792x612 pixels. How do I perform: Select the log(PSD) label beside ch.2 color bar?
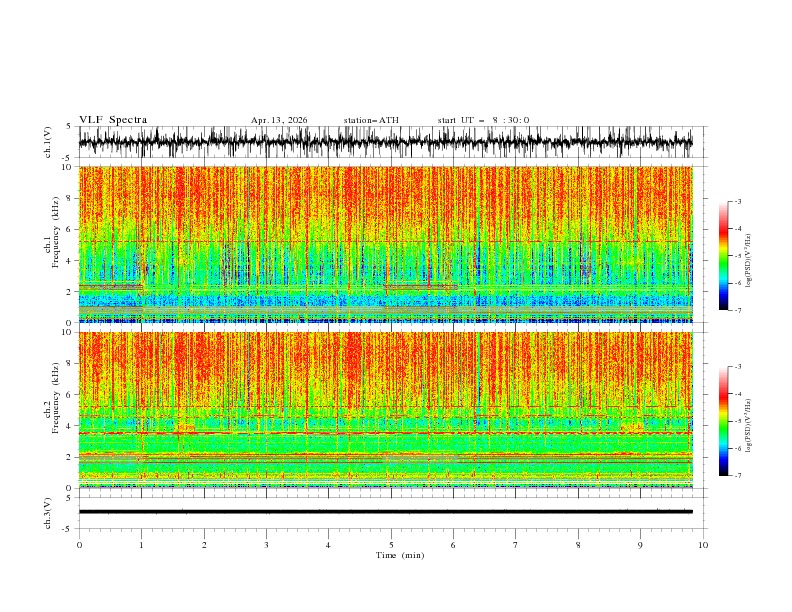[748, 425]
